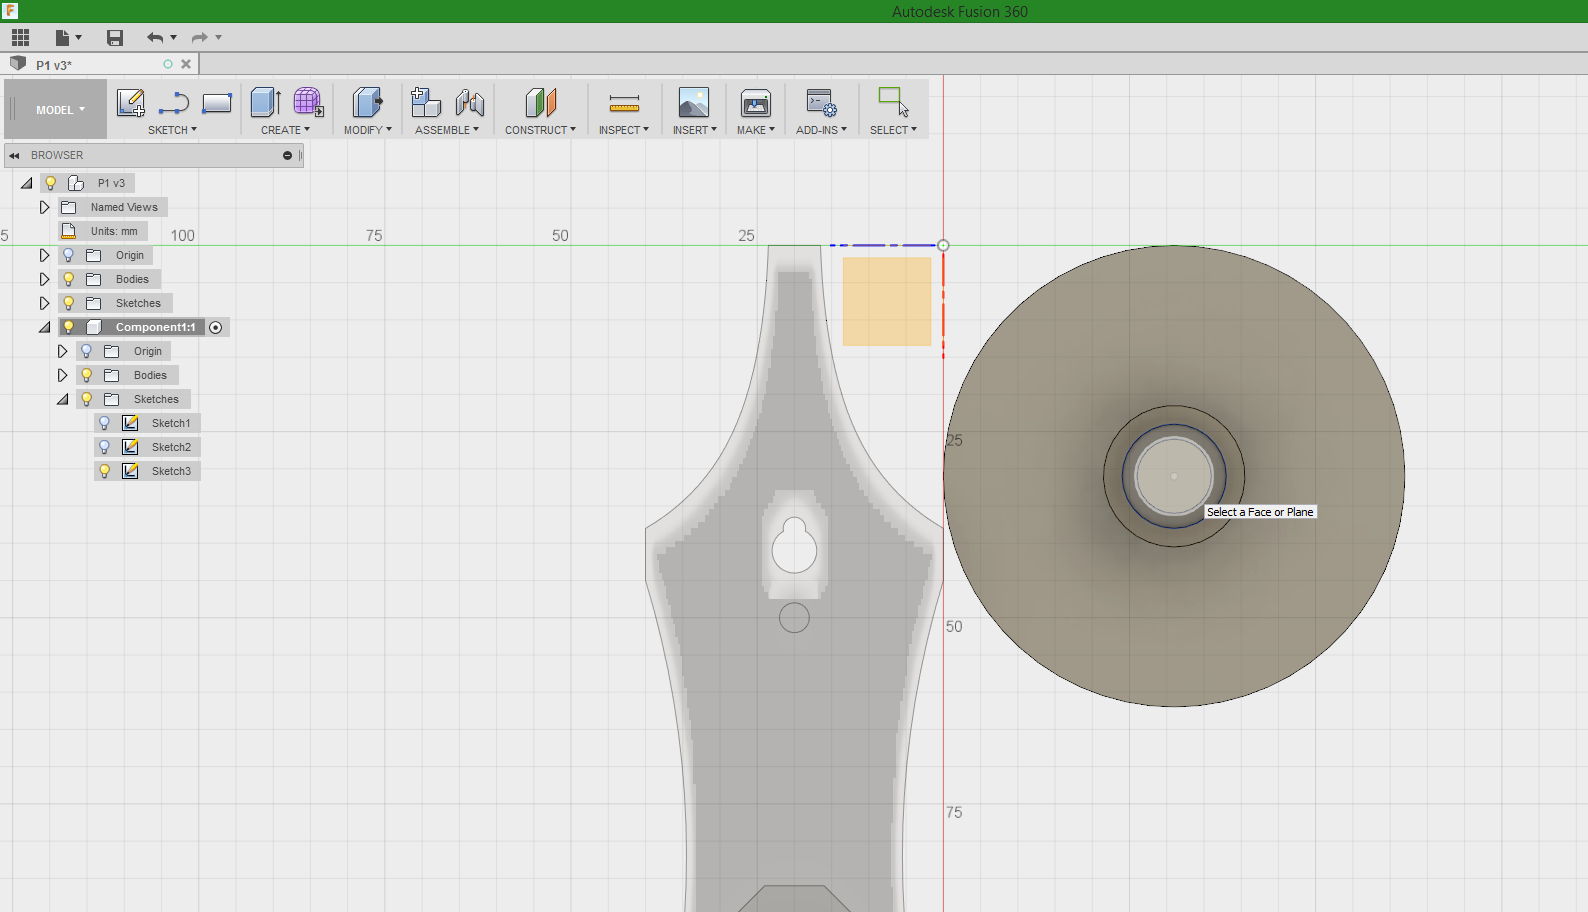This screenshot has width=1588, height=912.
Task: Click the Redo arrow
Action: tap(200, 38)
